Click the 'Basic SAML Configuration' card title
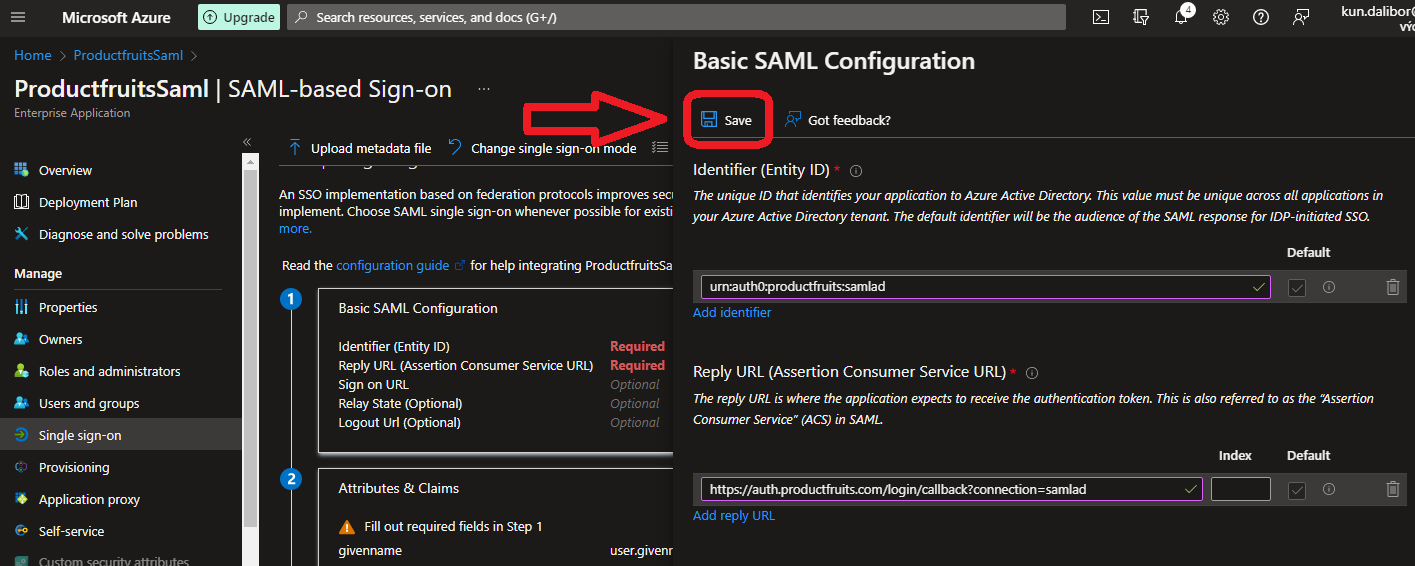The width and height of the screenshot is (1415, 566). pyautogui.click(x=418, y=308)
